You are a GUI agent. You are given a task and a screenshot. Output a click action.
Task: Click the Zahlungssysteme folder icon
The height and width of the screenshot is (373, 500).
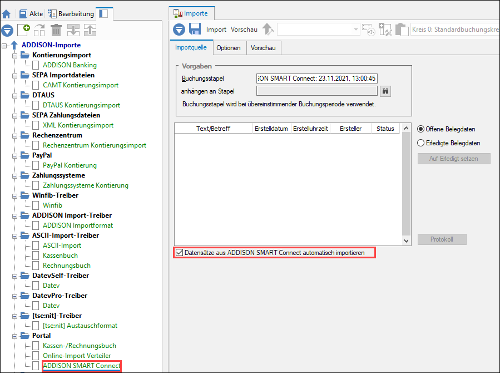[25, 175]
